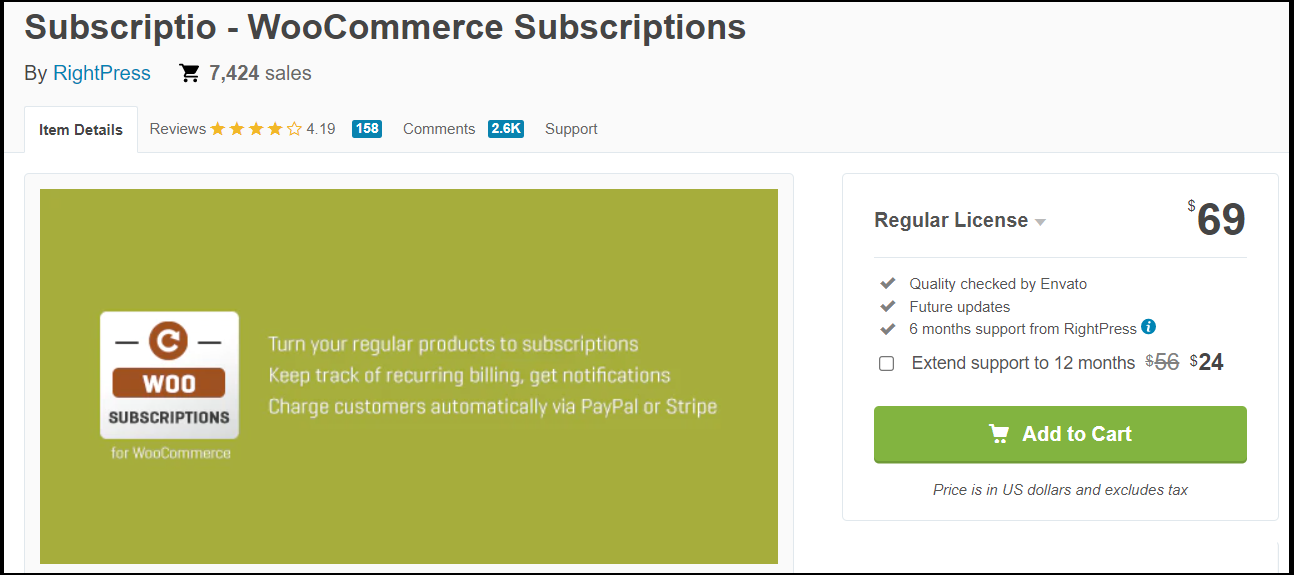Viewport: 1294px width, 575px height.
Task: Click the cart icon inside Add to Cart
Action: click(999, 434)
